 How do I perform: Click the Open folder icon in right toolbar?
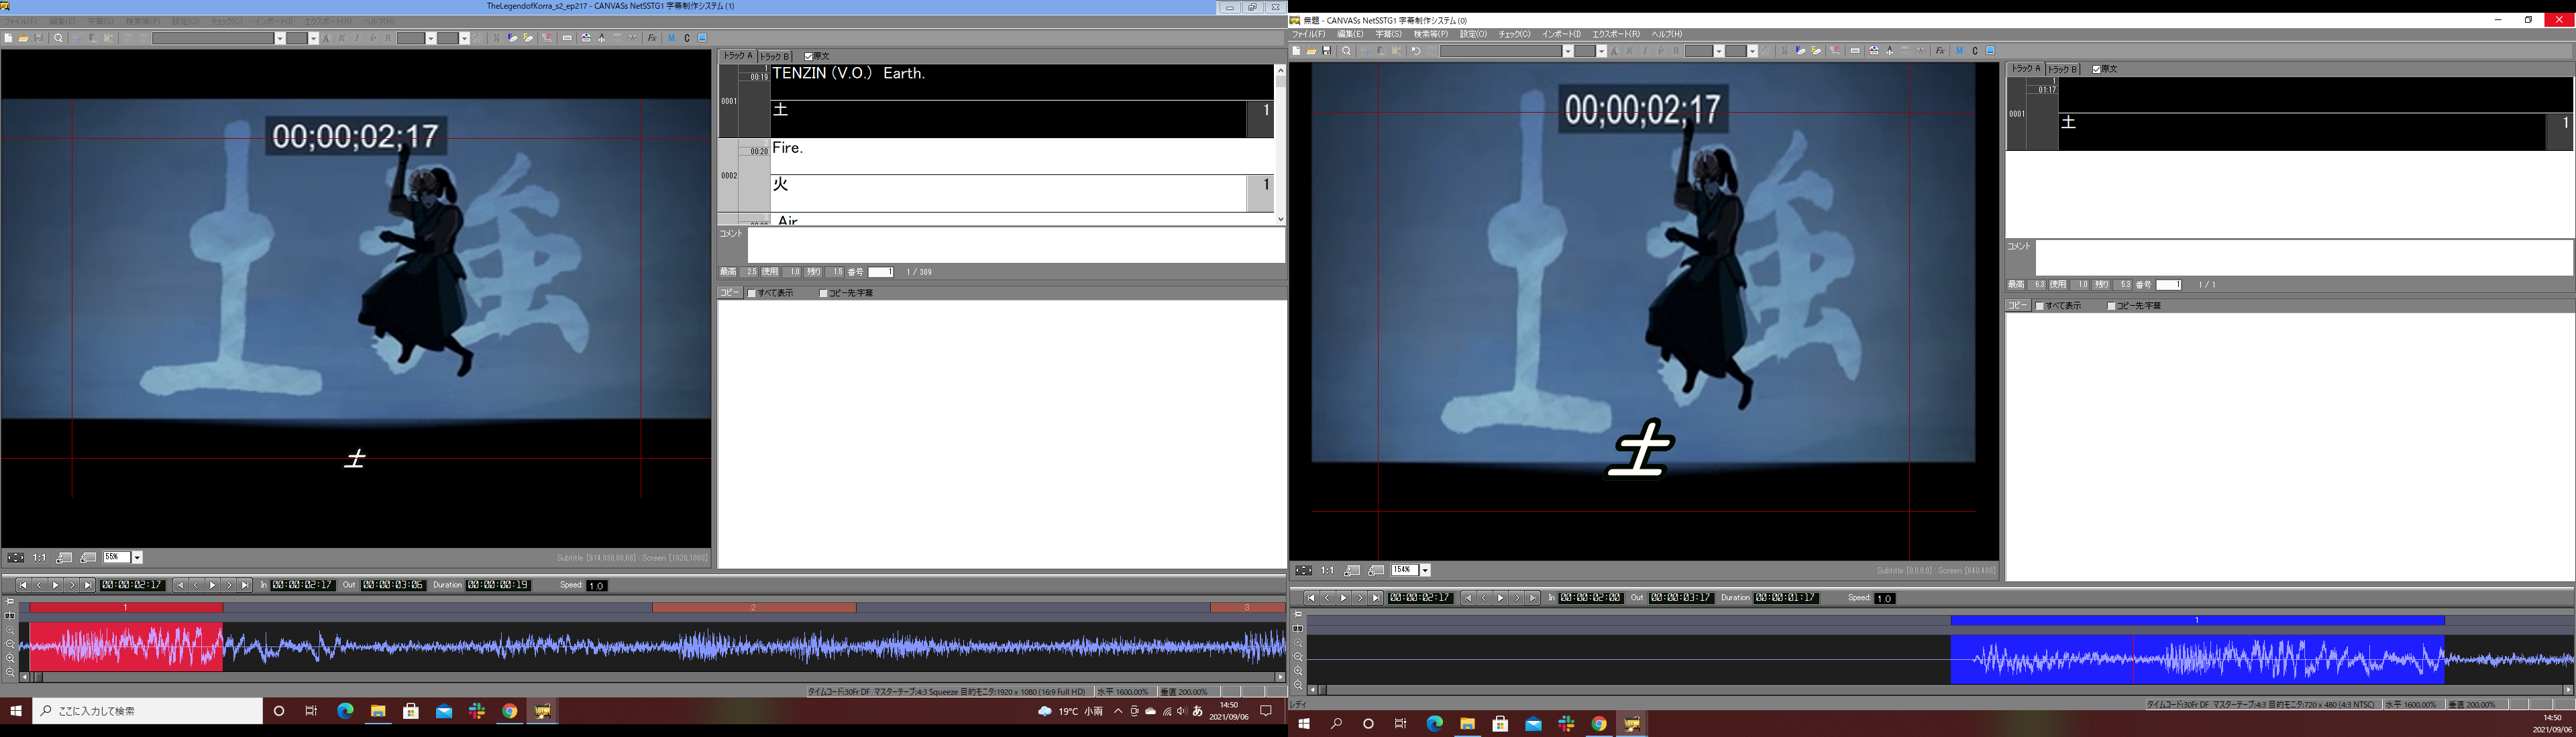(x=1311, y=51)
